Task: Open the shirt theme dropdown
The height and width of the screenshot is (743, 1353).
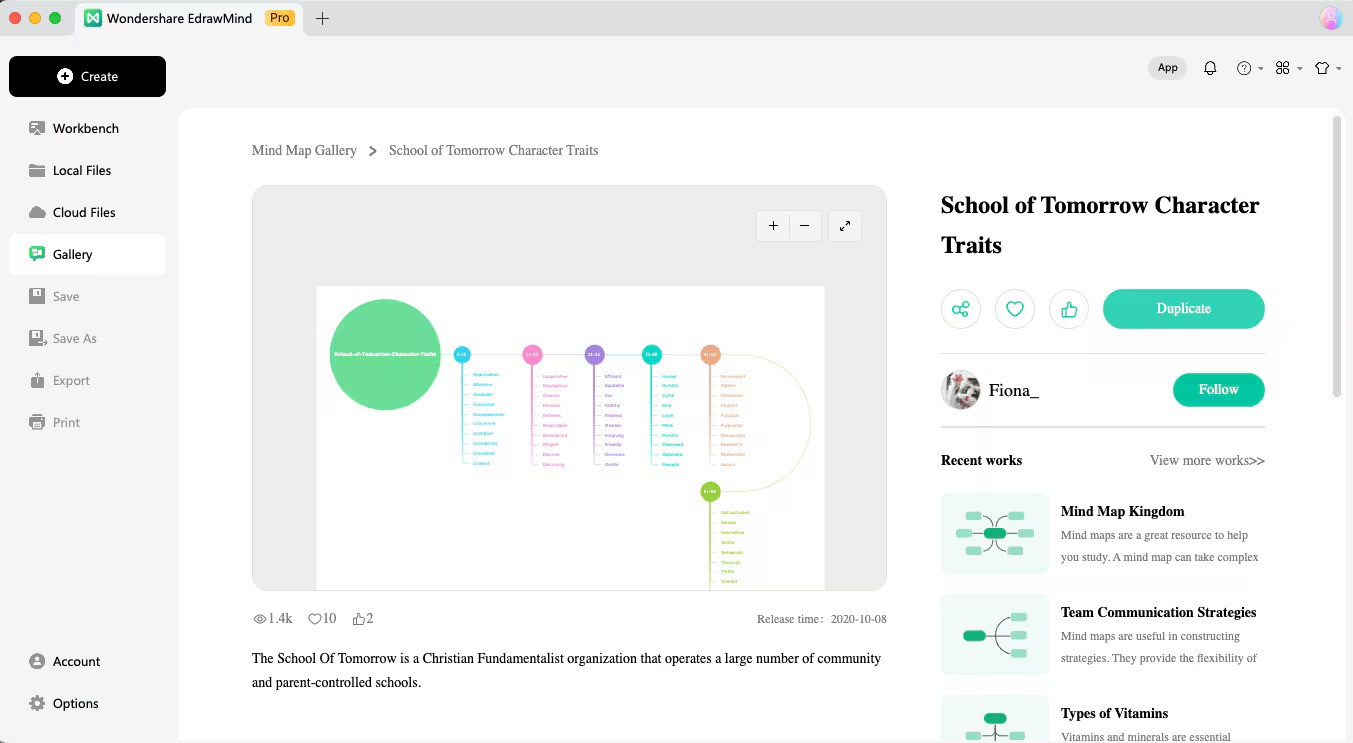Action: pyautogui.click(x=1327, y=68)
